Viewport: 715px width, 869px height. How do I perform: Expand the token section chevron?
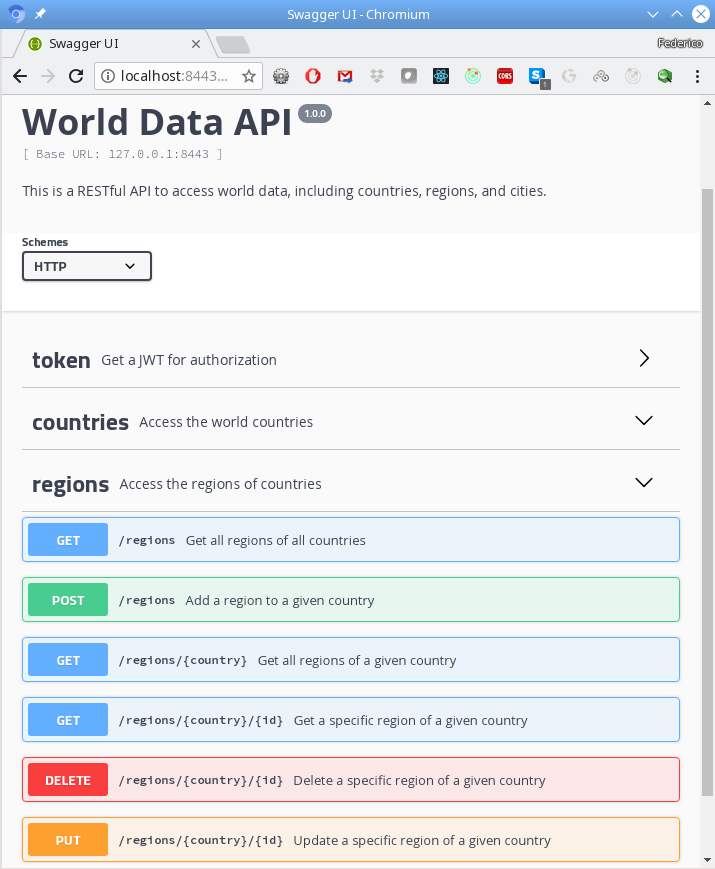click(644, 358)
